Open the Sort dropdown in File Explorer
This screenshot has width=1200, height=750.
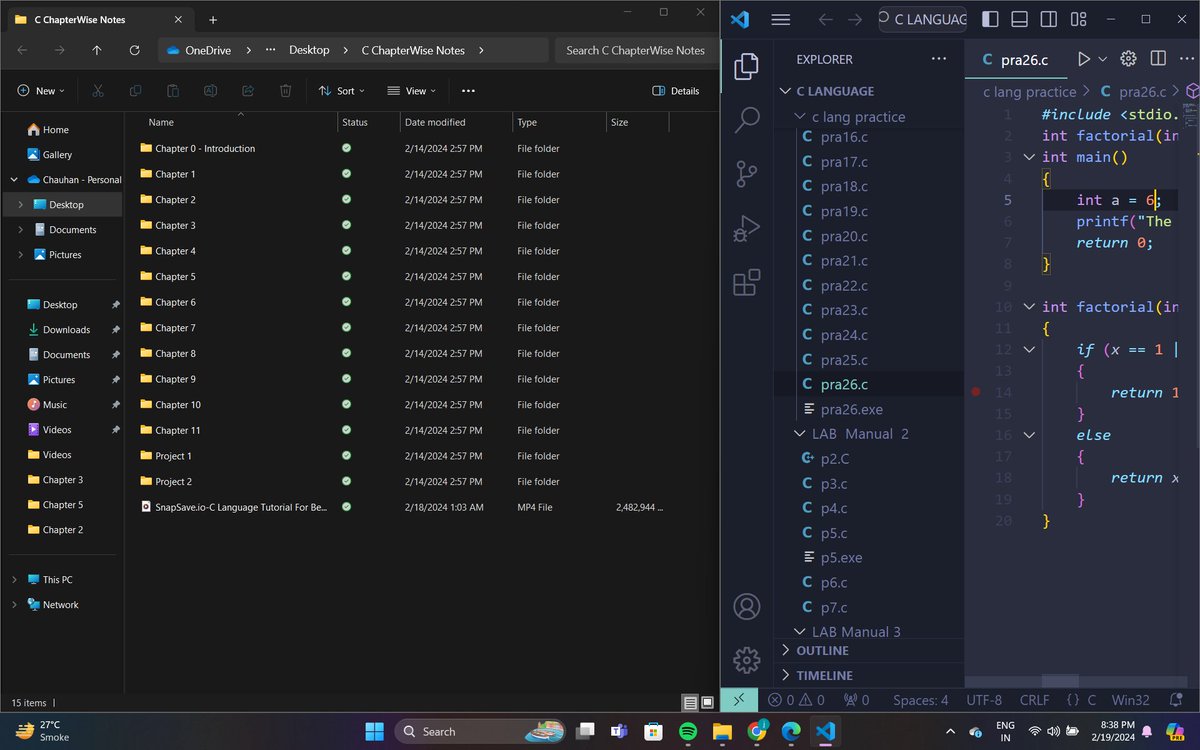(342, 91)
